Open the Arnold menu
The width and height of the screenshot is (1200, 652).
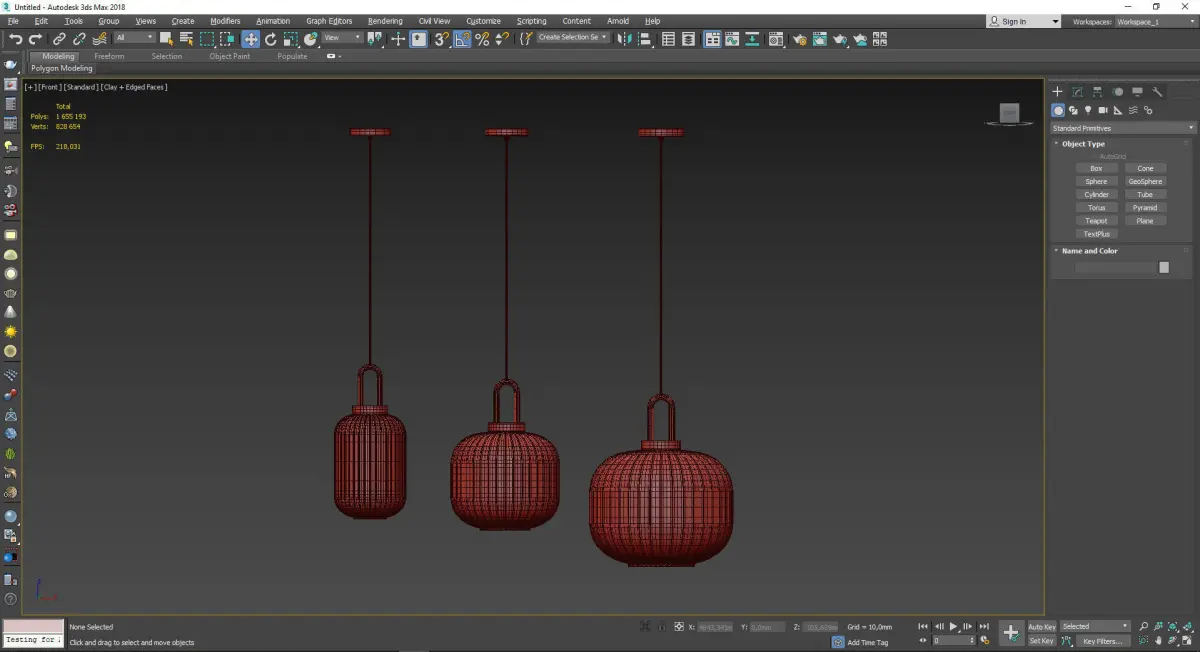click(x=618, y=21)
